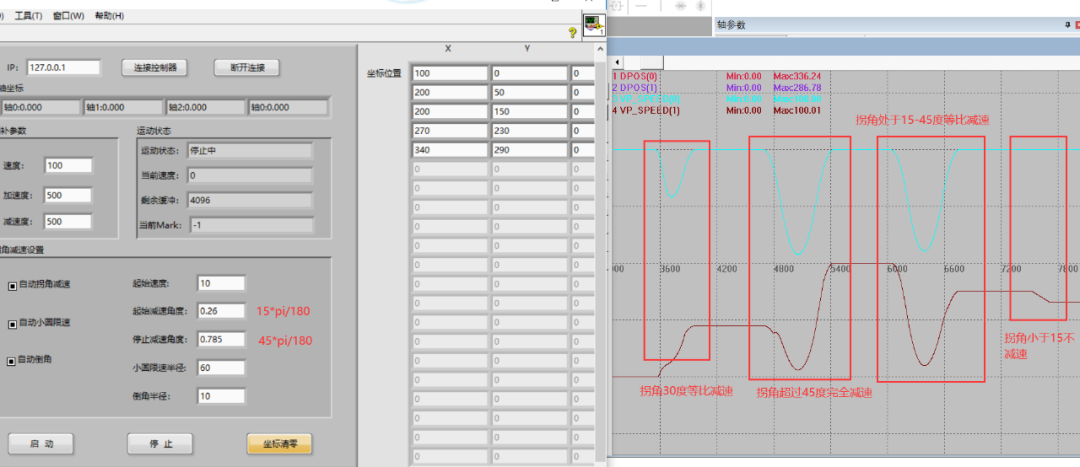1080x467 pixels.
Task: Open the 窗口(W) menu
Action: tap(69, 16)
